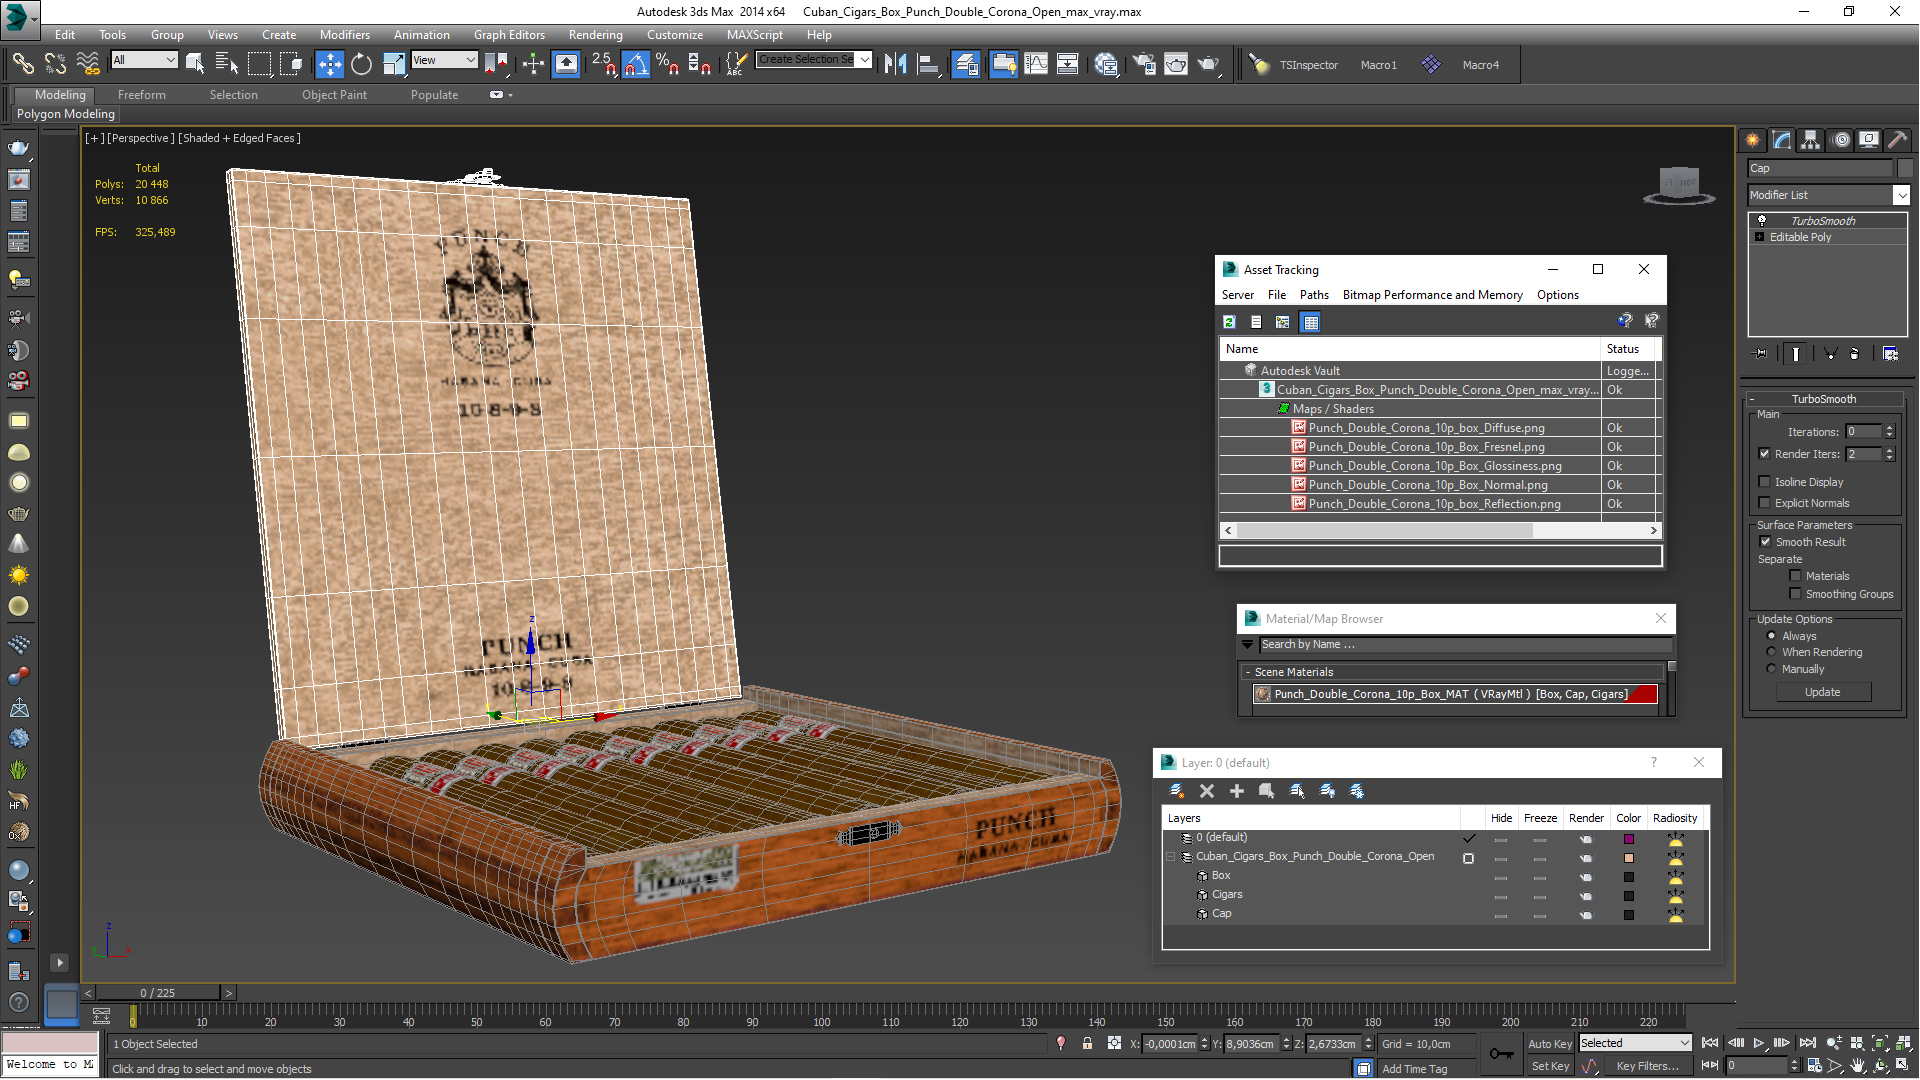This screenshot has width=1920, height=1080.
Task: Click Key Filters button
Action: [1647, 1066]
